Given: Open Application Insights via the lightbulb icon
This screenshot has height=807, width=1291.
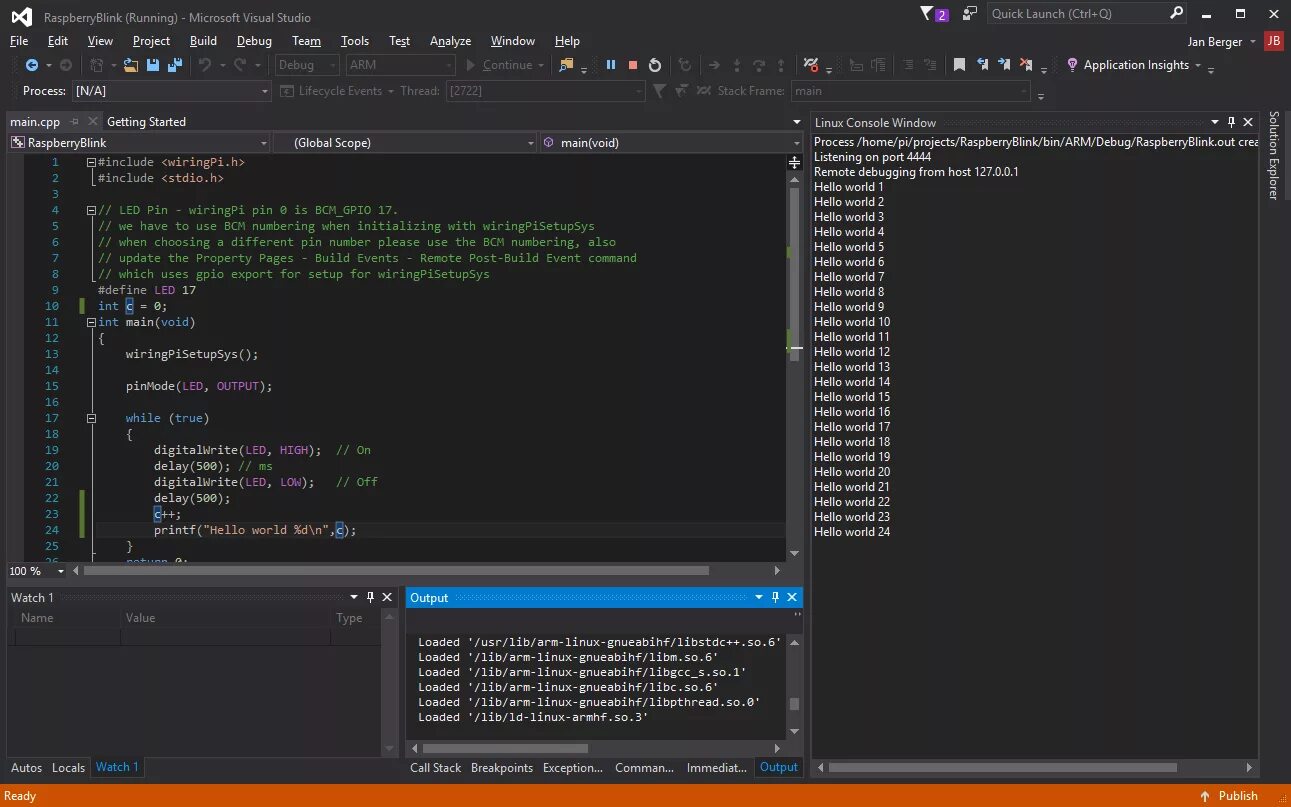Looking at the screenshot, I should coord(1070,64).
